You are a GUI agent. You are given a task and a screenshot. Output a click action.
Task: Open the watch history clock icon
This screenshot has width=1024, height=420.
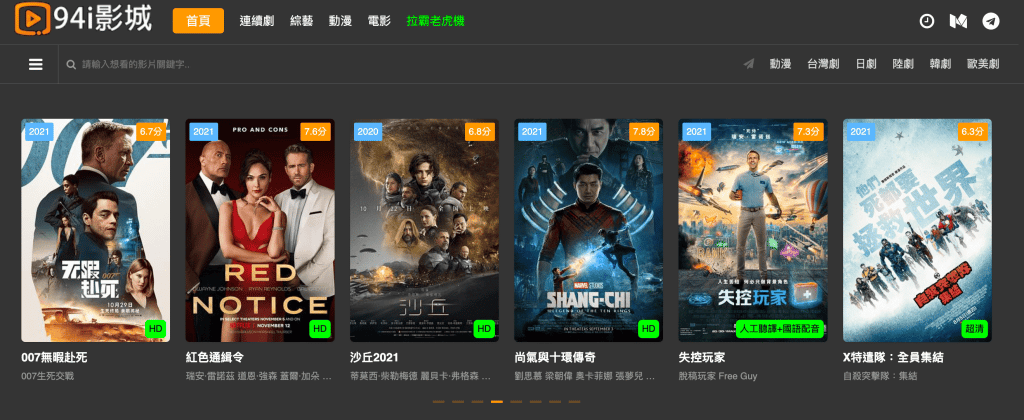927,21
